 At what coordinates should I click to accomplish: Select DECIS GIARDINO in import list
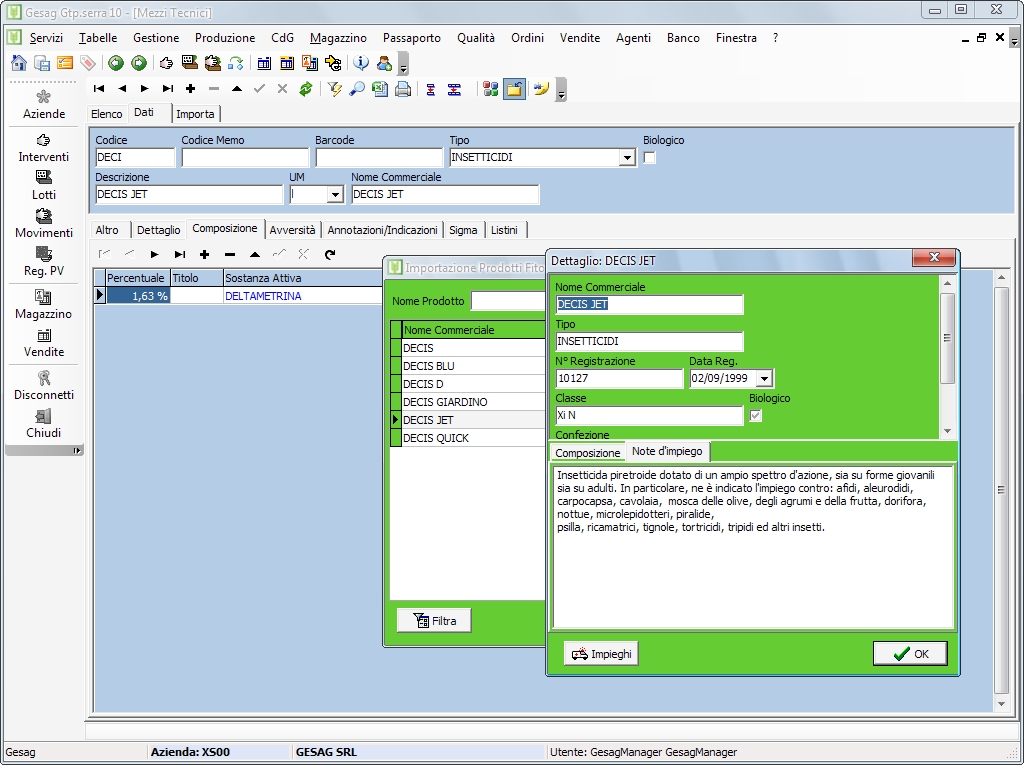pos(473,402)
